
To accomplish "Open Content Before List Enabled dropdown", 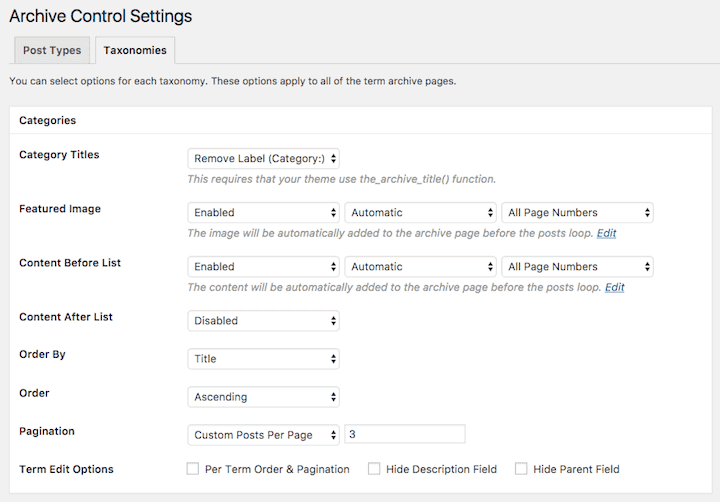I will pyautogui.click(x=264, y=267).
